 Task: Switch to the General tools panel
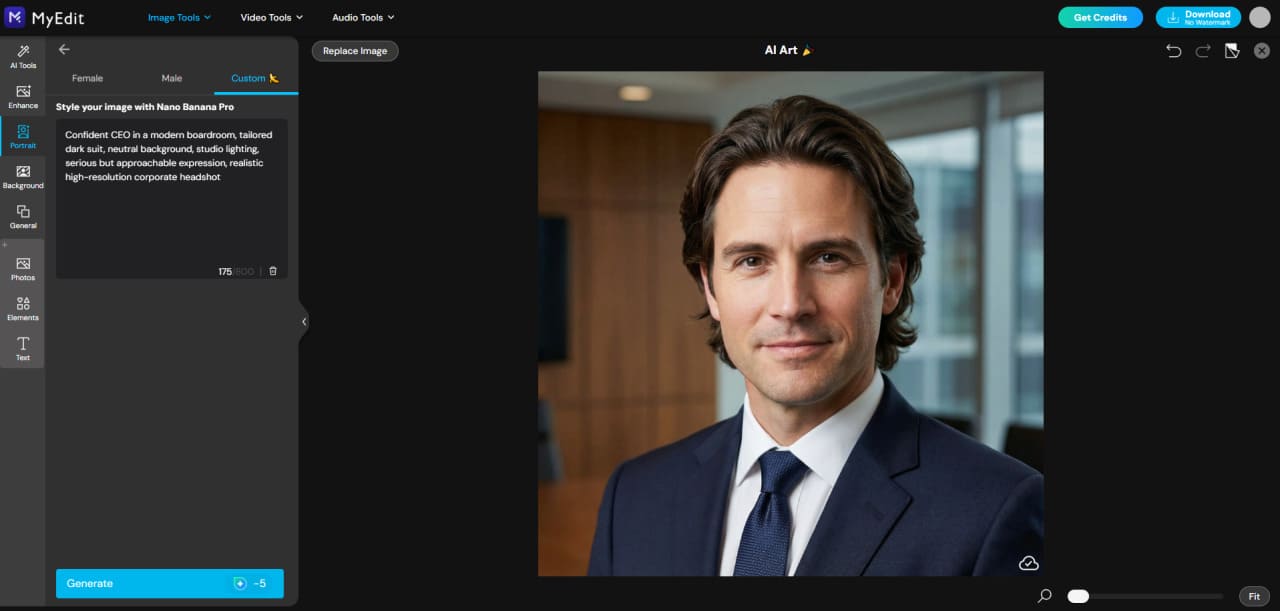coord(22,217)
